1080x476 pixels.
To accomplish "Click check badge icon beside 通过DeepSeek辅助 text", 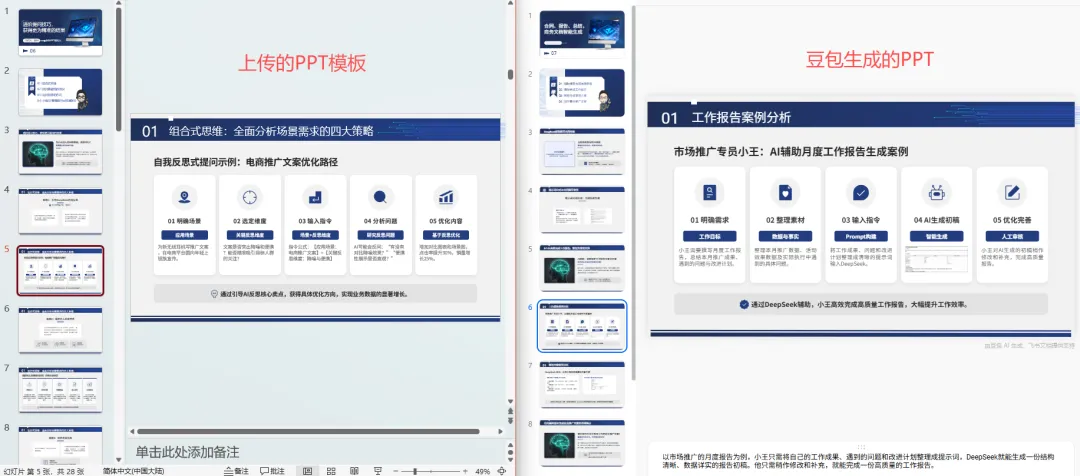I will click(744, 304).
